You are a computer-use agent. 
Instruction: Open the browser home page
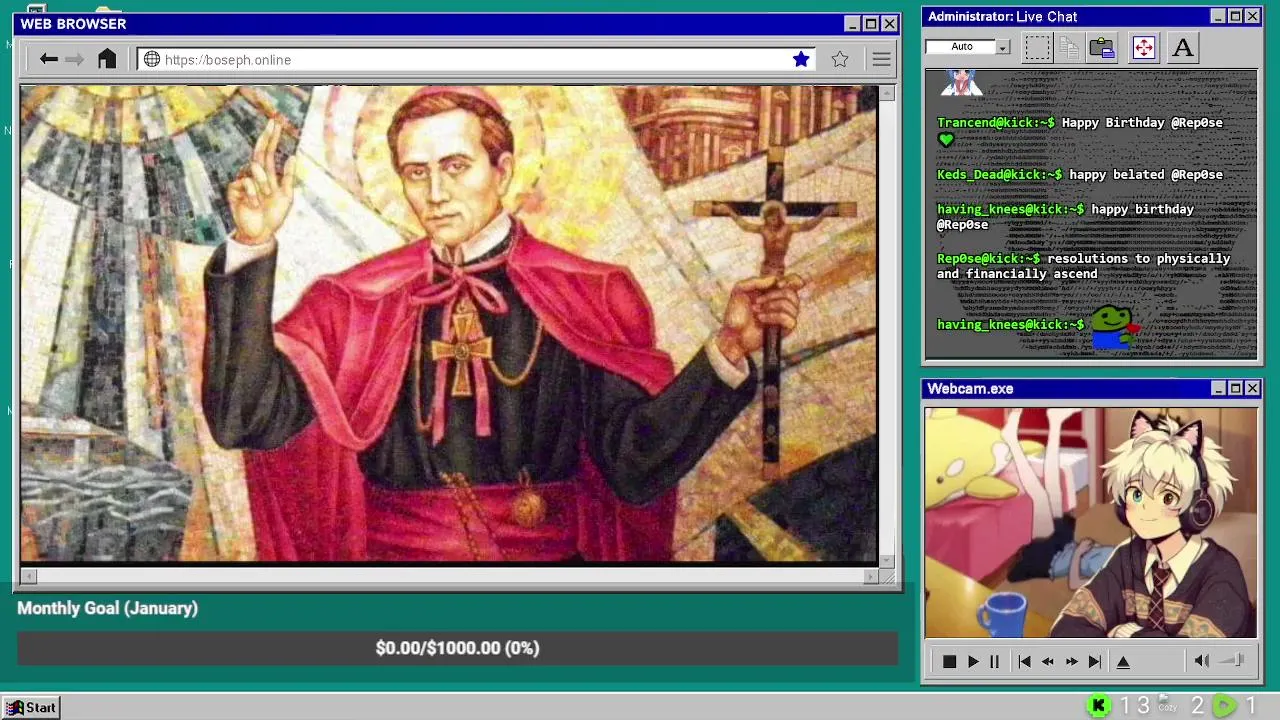pos(107,59)
